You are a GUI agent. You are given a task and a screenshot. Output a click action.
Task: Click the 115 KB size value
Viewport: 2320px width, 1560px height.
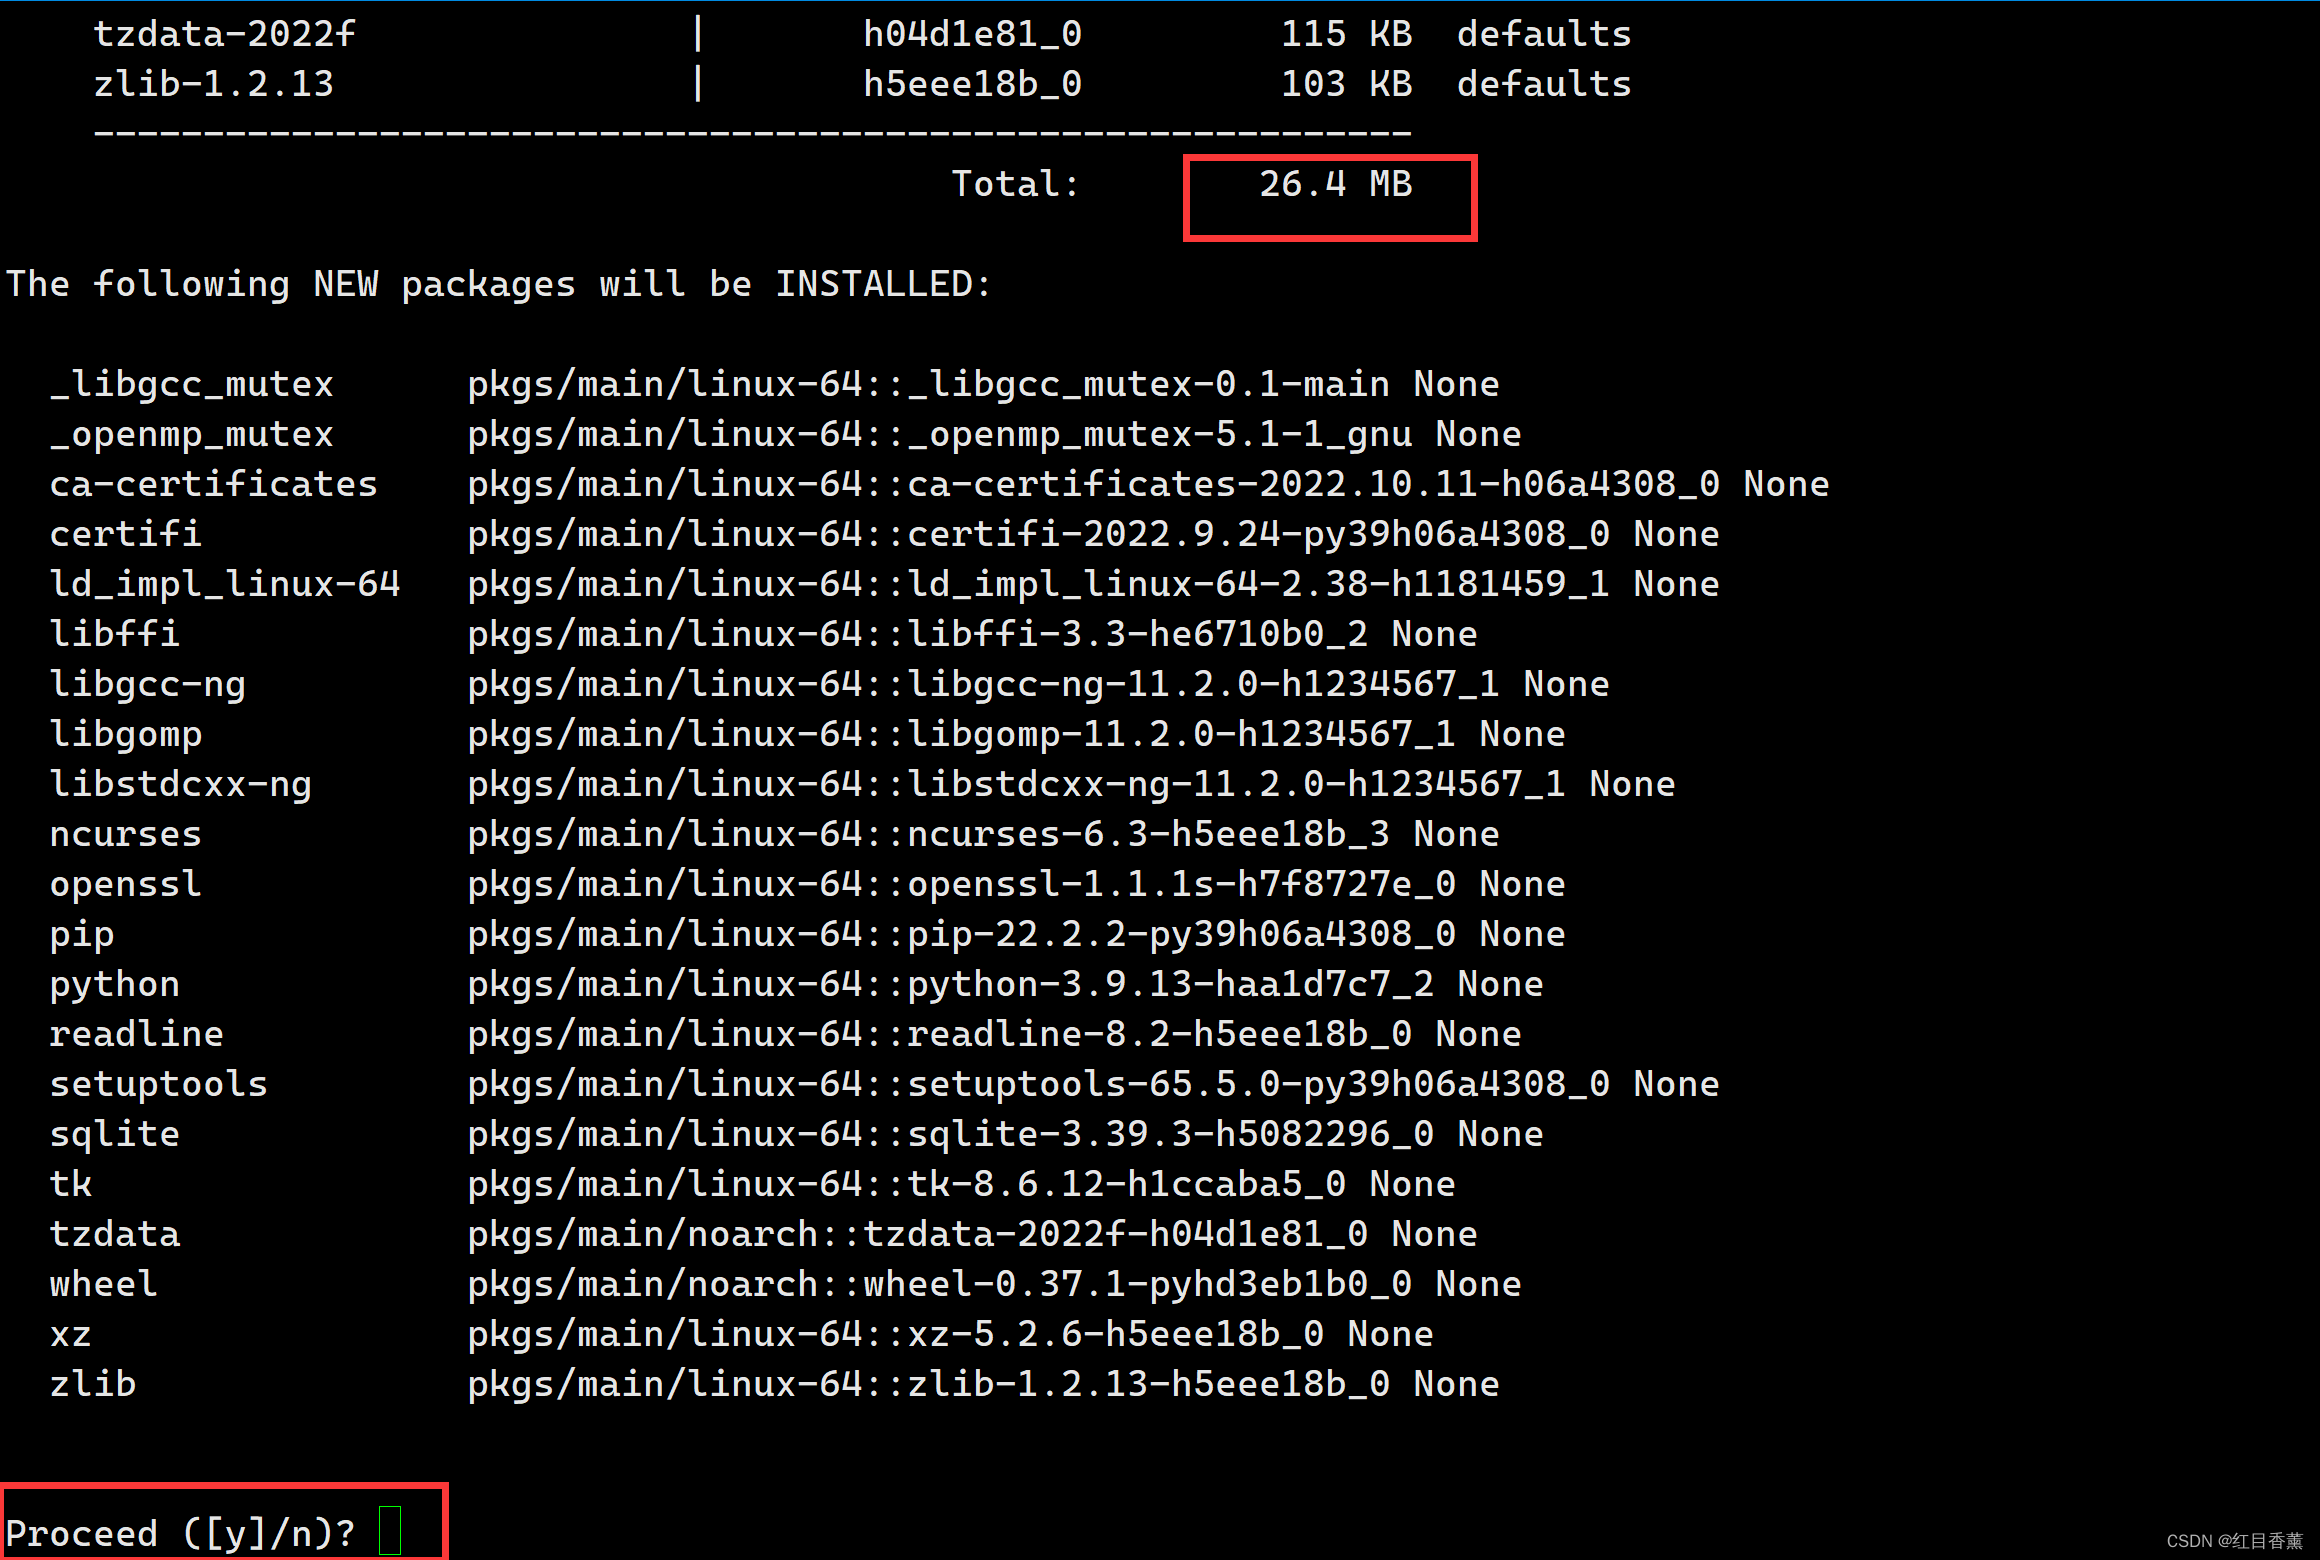[x=1346, y=34]
